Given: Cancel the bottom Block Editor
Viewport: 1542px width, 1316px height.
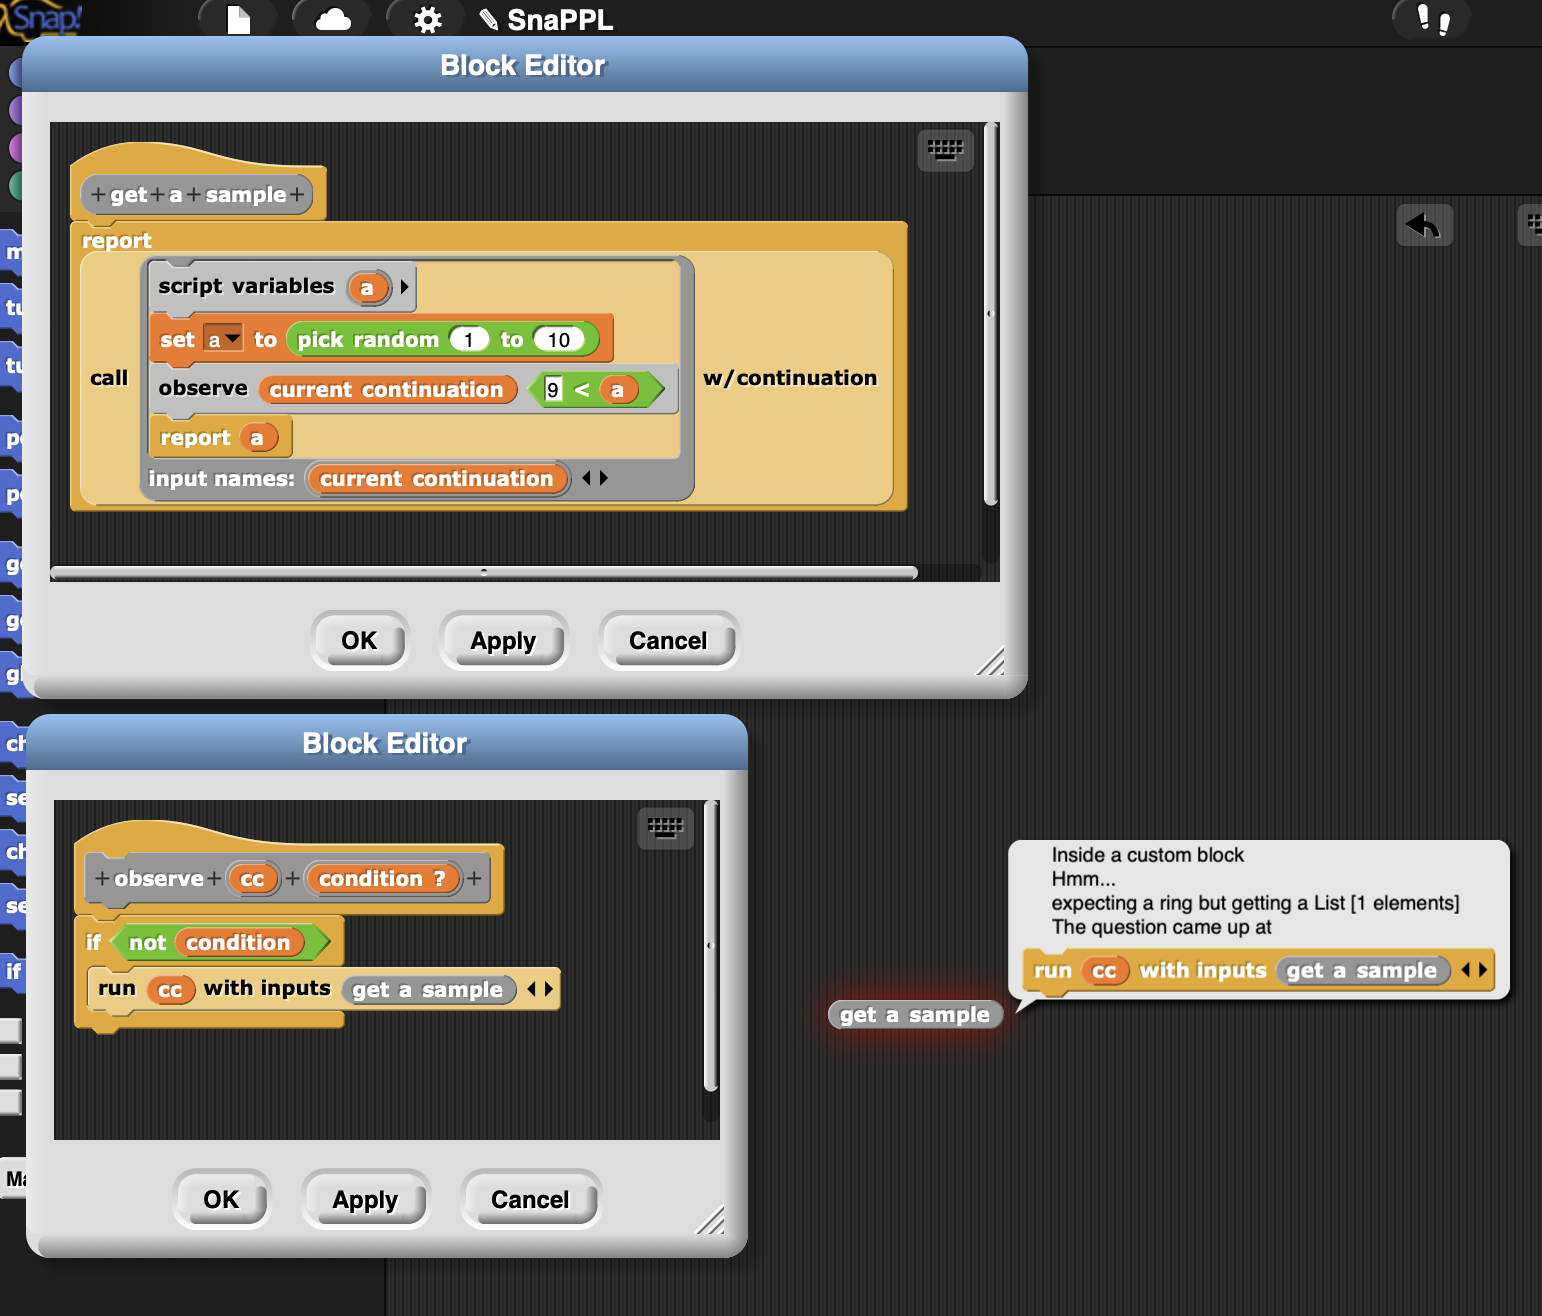Looking at the screenshot, I should tap(530, 1199).
